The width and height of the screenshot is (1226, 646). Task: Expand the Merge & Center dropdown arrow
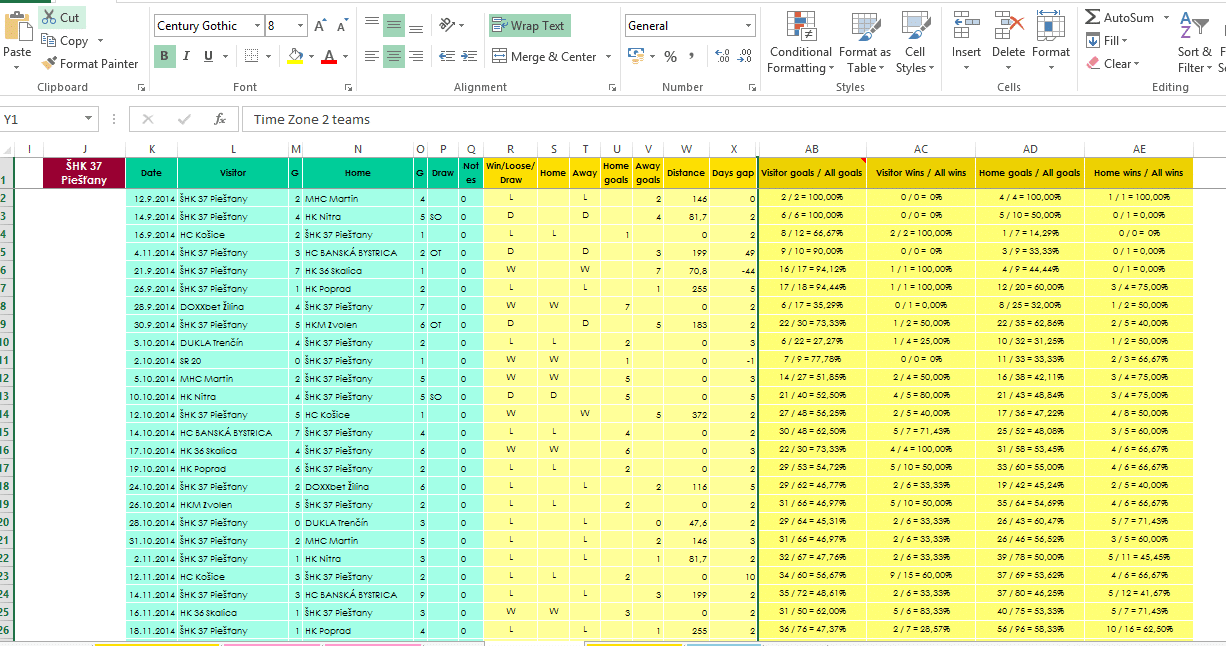pyautogui.click(x=609, y=57)
